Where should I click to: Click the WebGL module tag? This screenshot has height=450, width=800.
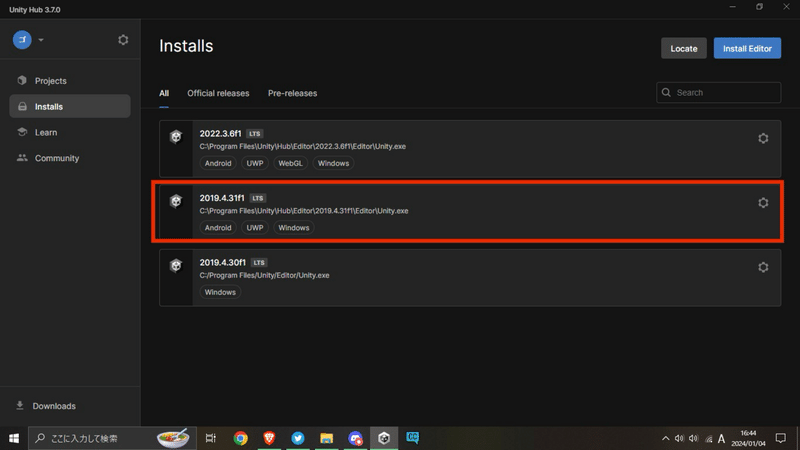(x=290, y=163)
